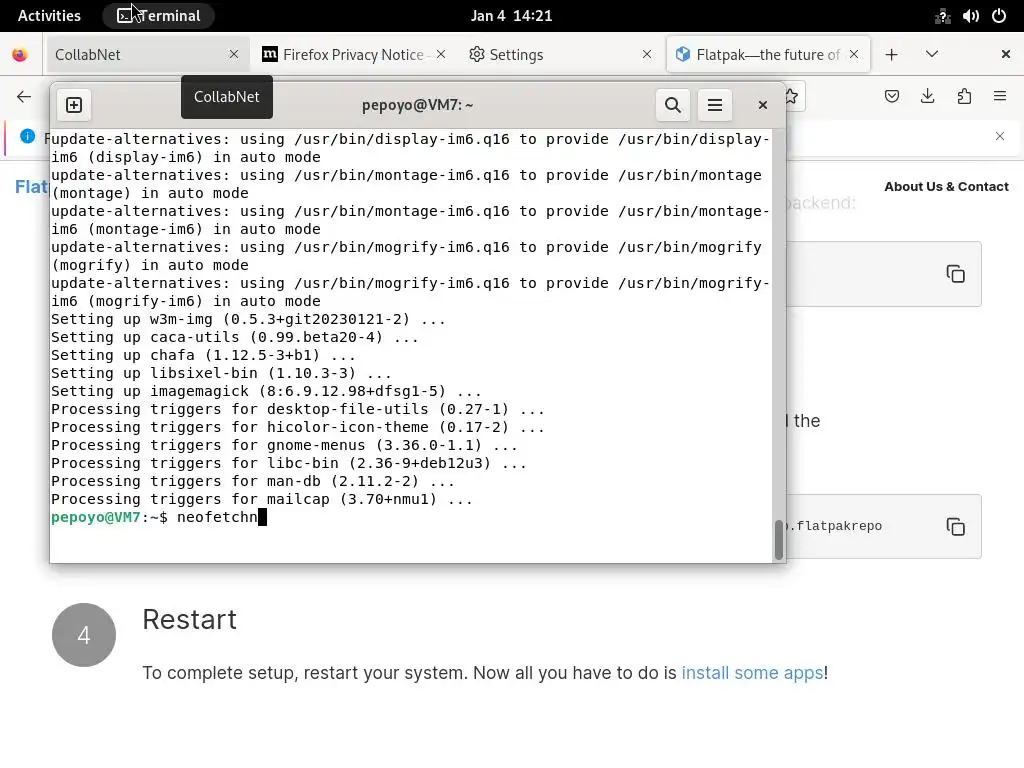Image resolution: width=1024 pixels, height=768 pixels.
Task: Open the power system menu icon
Action: coord(999,16)
